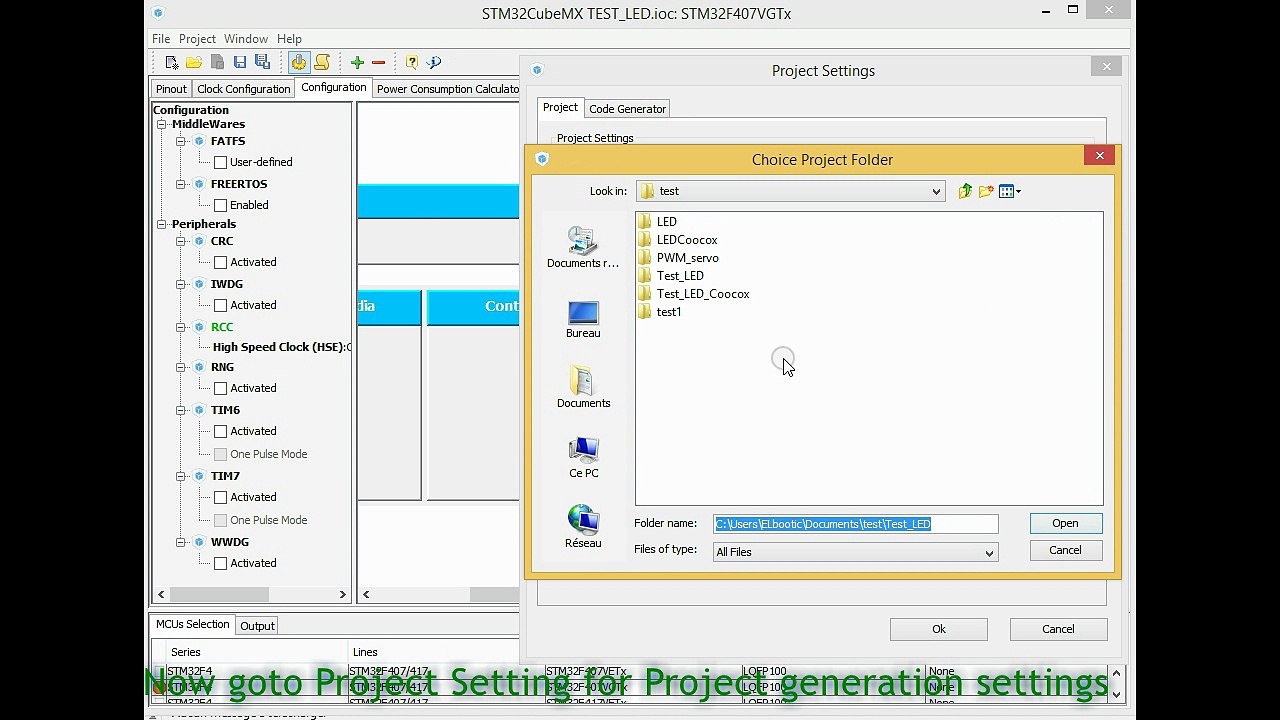Change the file list view mode
The image size is (1280, 720).
(x=1009, y=191)
